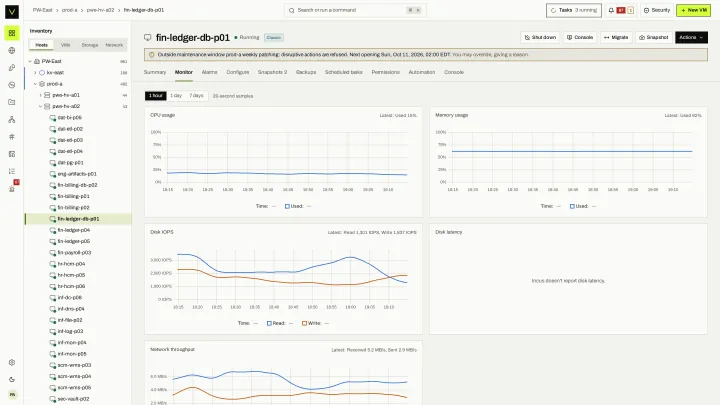The width and height of the screenshot is (720, 405).
Task: Open the checklist icon in the sidebar
Action: pos(12,171)
